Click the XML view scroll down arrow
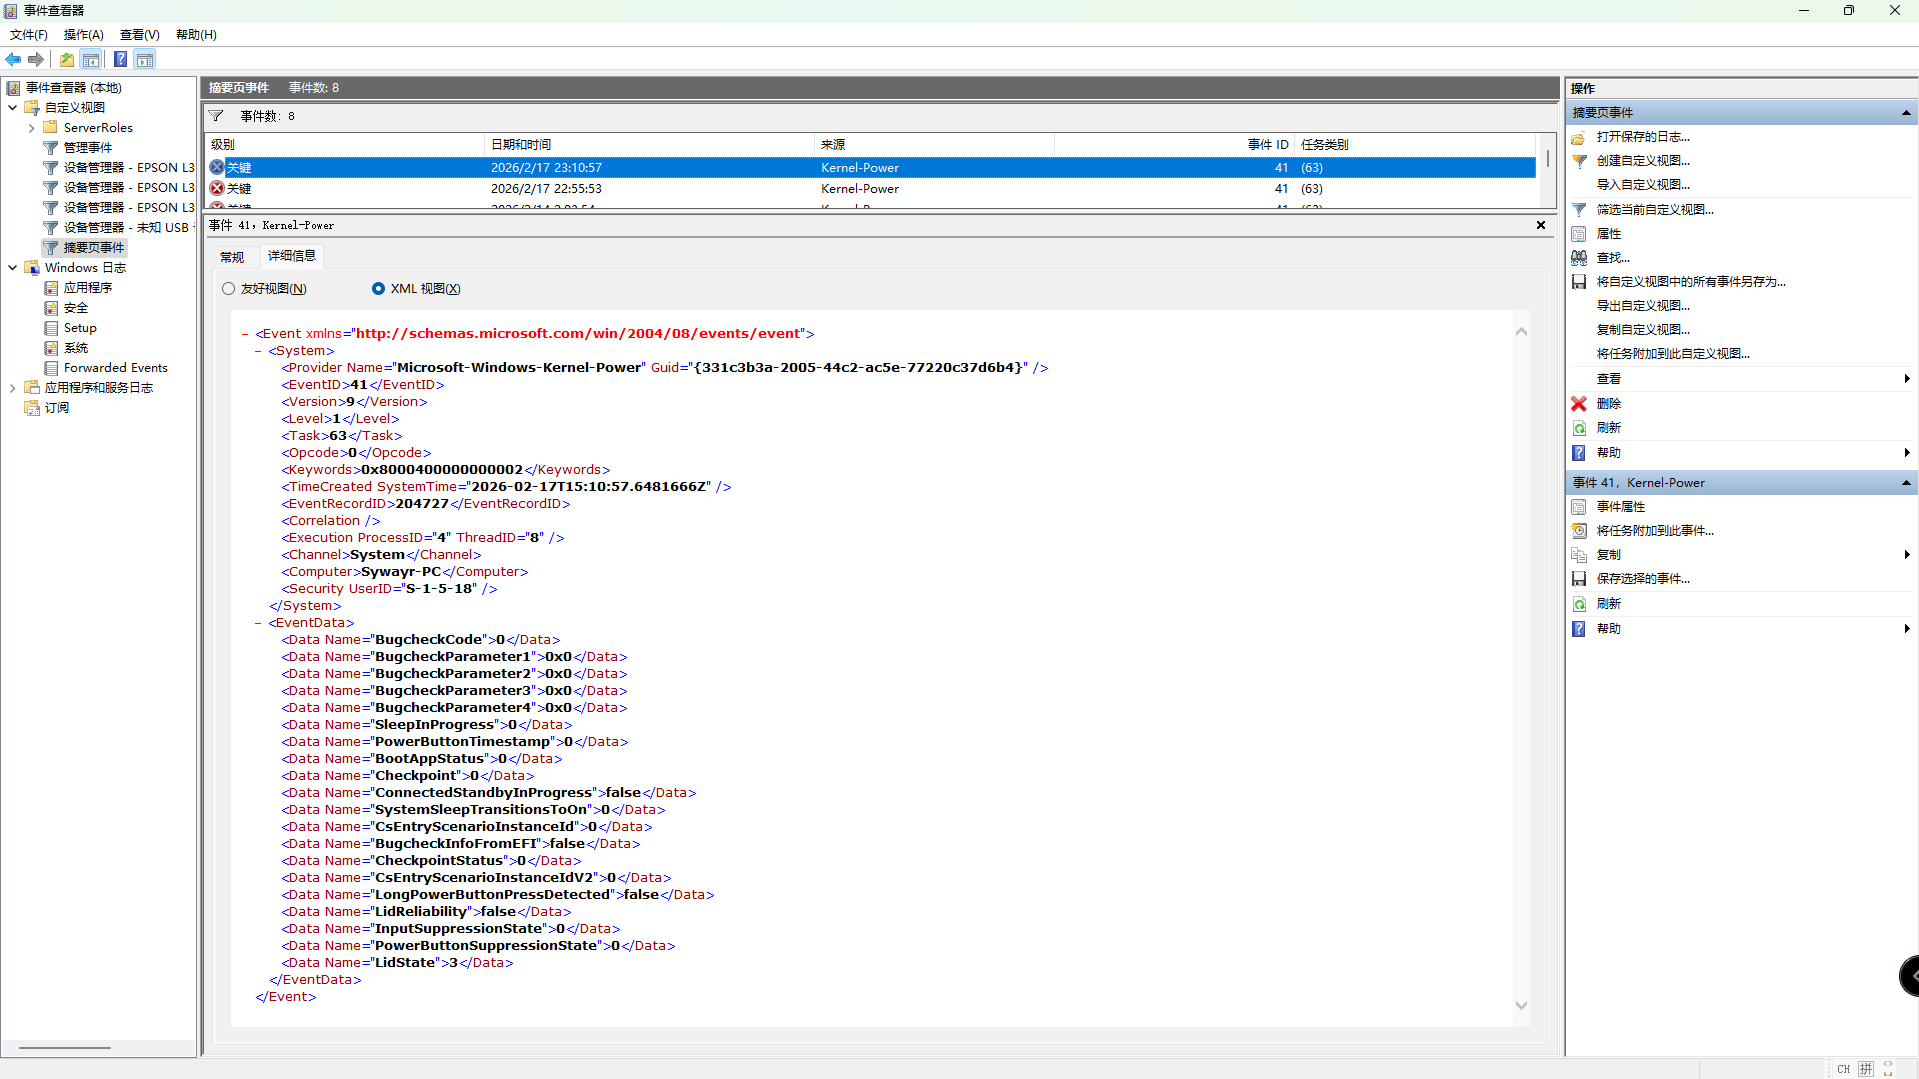The height and width of the screenshot is (1079, 1919). pos(1521,1006)
